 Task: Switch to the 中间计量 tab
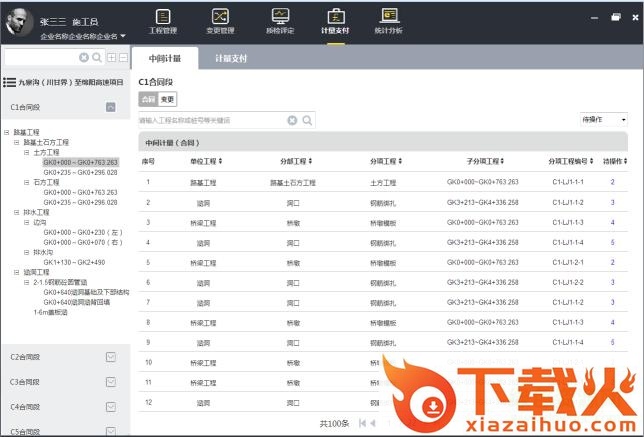pyautogui.click(x=164, y=59)
